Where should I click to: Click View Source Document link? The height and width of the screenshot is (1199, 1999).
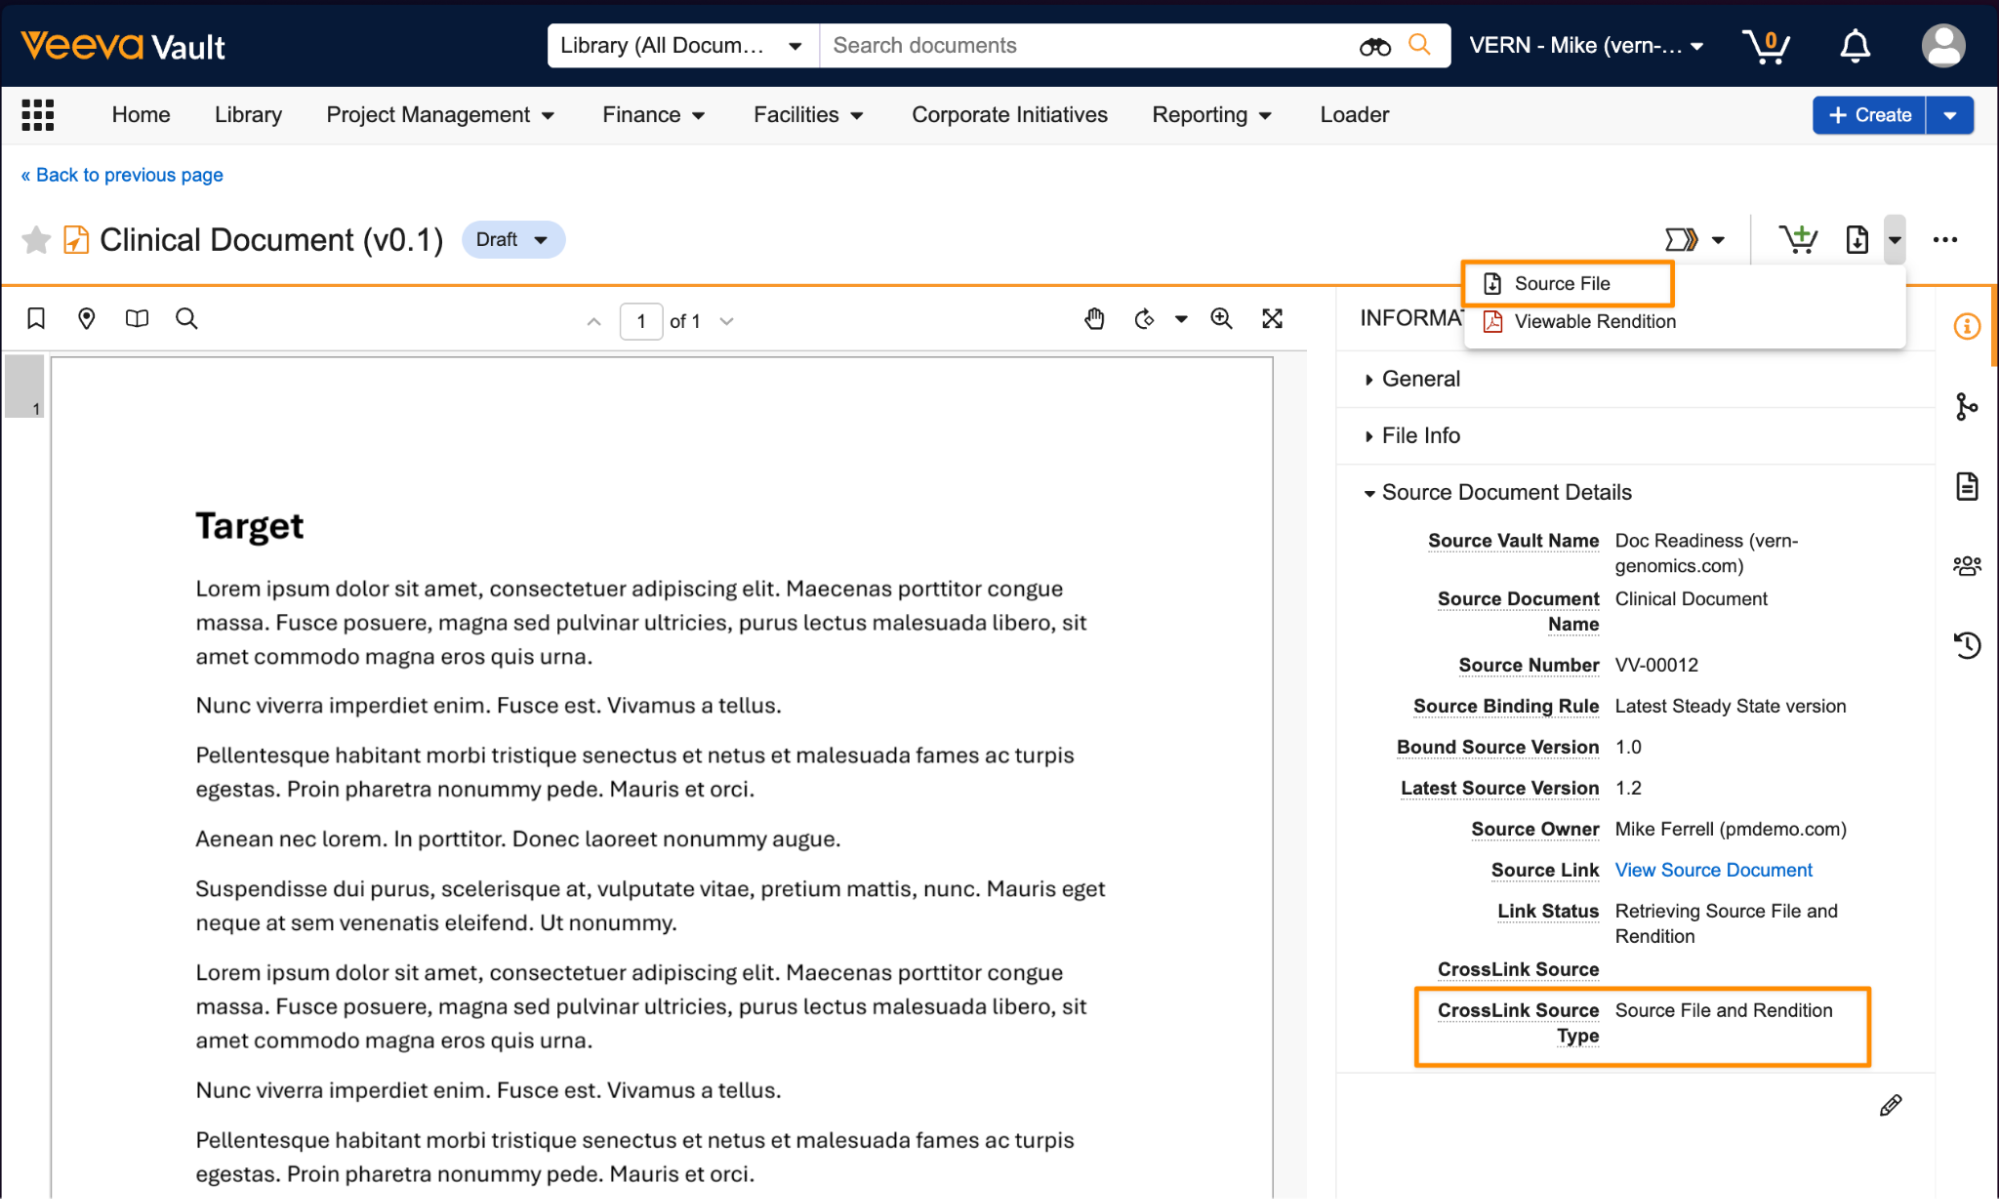coord(1713,870)
